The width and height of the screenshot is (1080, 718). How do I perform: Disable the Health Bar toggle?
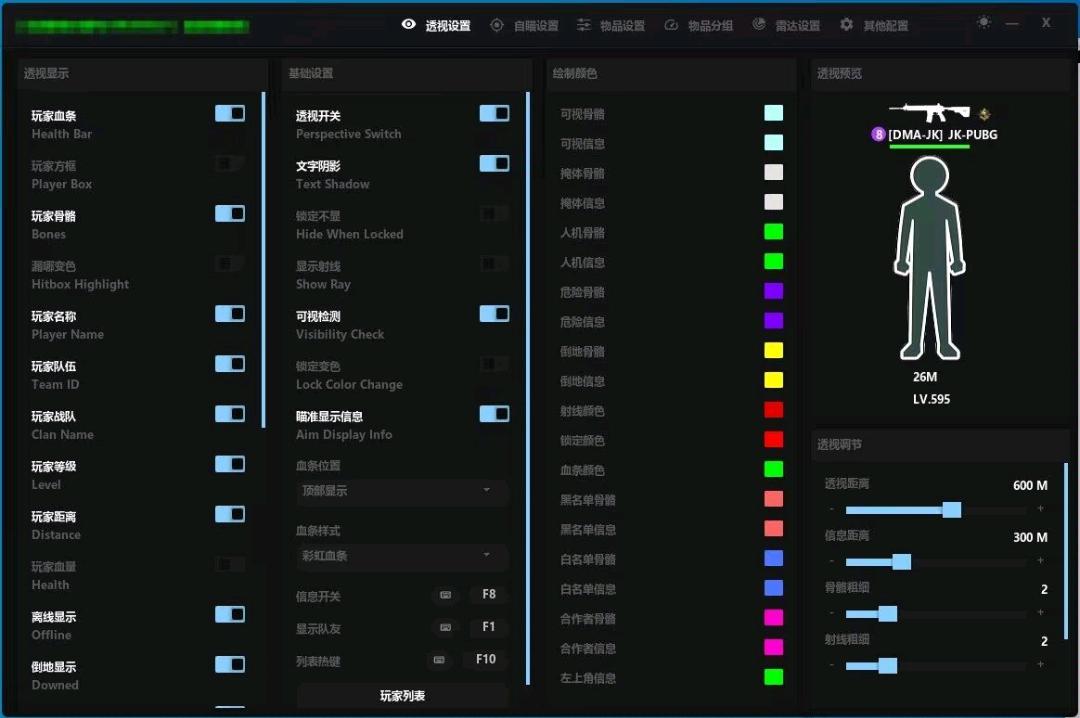pyautogui.click(x=230, y=113)
